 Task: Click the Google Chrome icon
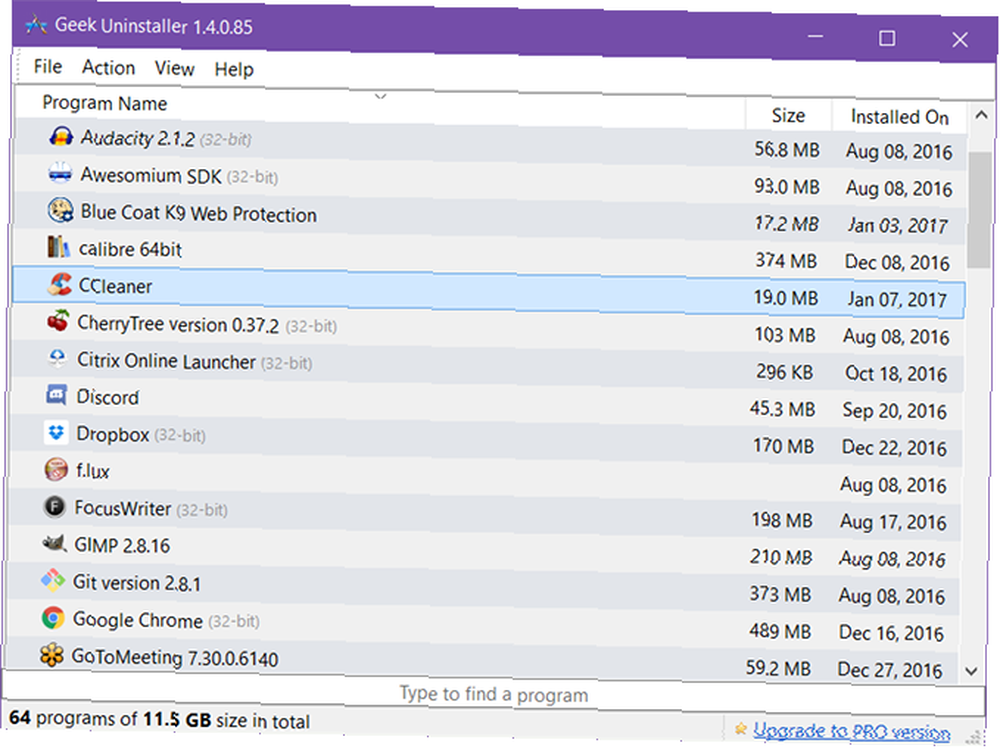(53, 618)
